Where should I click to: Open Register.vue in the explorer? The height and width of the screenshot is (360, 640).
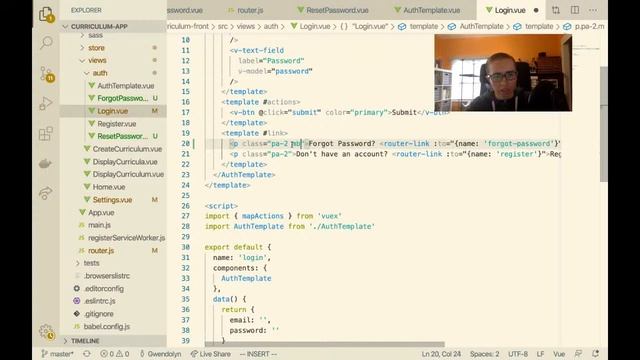116,124
